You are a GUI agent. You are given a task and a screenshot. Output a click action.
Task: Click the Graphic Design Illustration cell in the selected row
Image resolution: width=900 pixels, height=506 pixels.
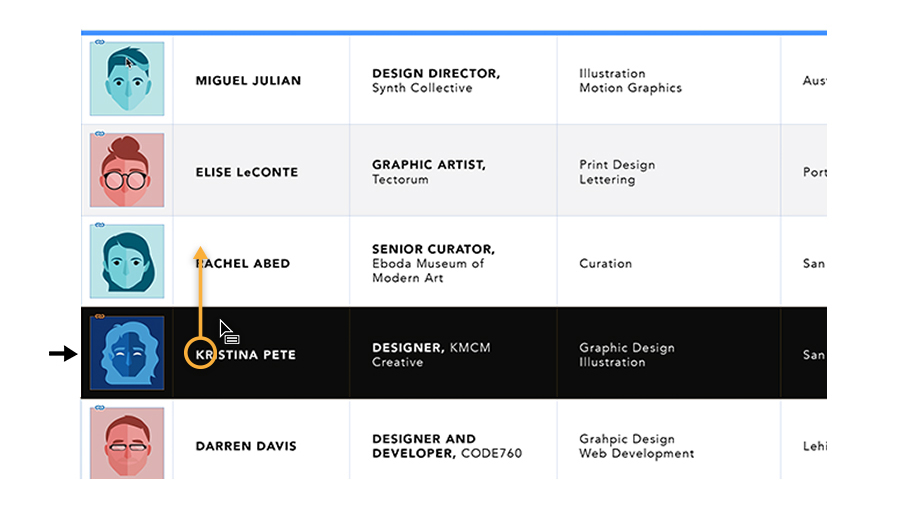(x=627, y=355)
